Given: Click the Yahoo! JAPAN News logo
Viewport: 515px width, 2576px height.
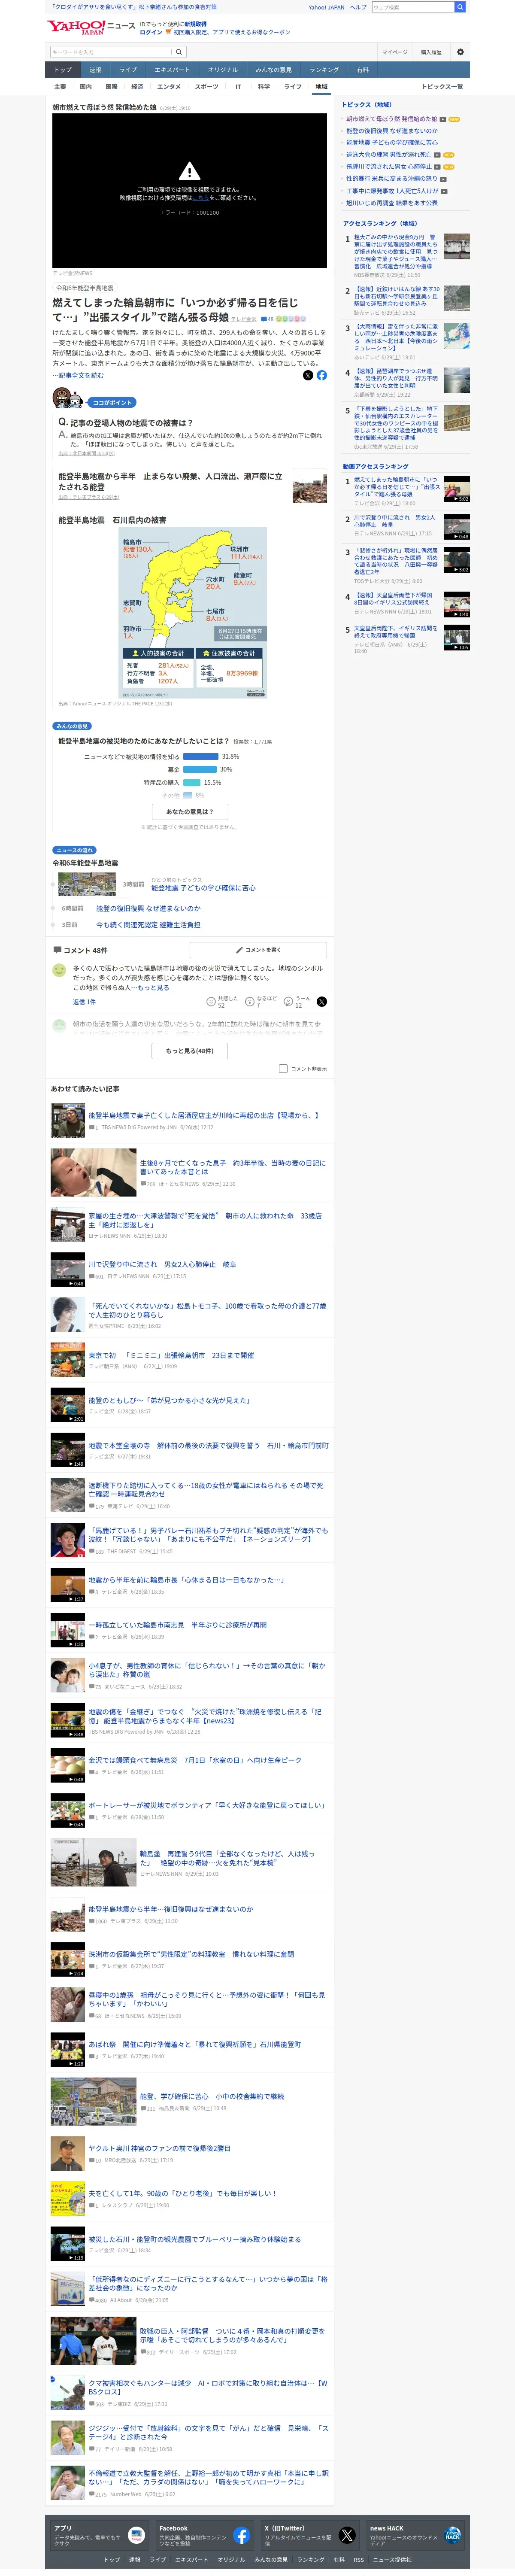Looking at the screenshot, I should 90,27.
